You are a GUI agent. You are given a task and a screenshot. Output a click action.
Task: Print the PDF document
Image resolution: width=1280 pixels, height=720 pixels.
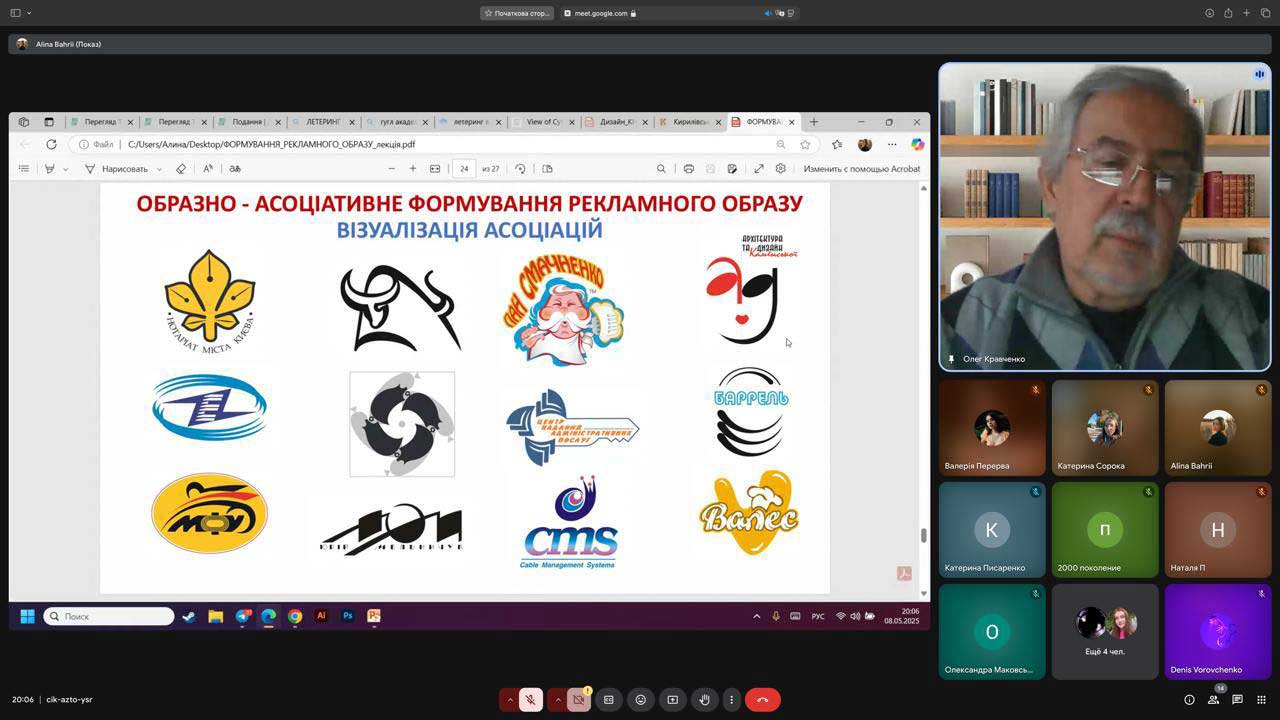click(689, 169)
